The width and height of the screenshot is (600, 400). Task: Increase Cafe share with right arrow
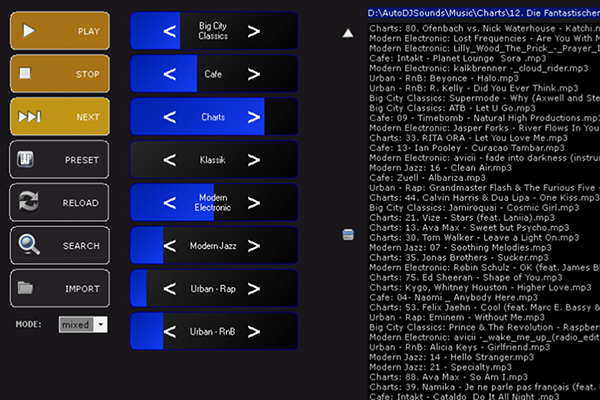[254, 74]
